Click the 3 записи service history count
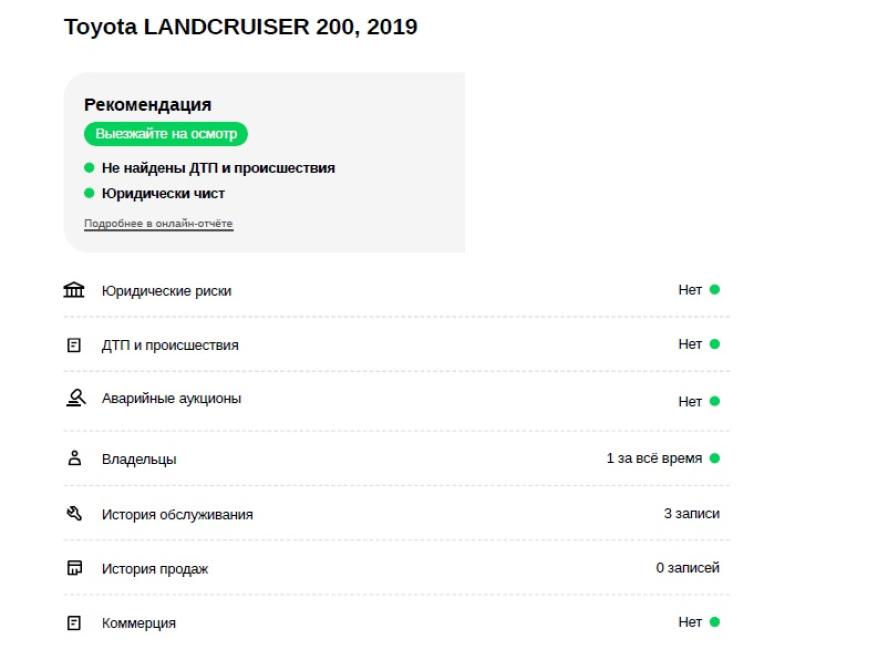This screenshot has height=670, width=888. click(x=691, y=514)
